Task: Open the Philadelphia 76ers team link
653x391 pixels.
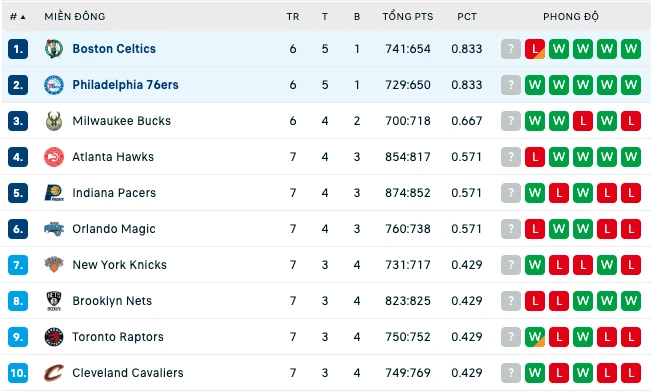Action: coord(125,85)
